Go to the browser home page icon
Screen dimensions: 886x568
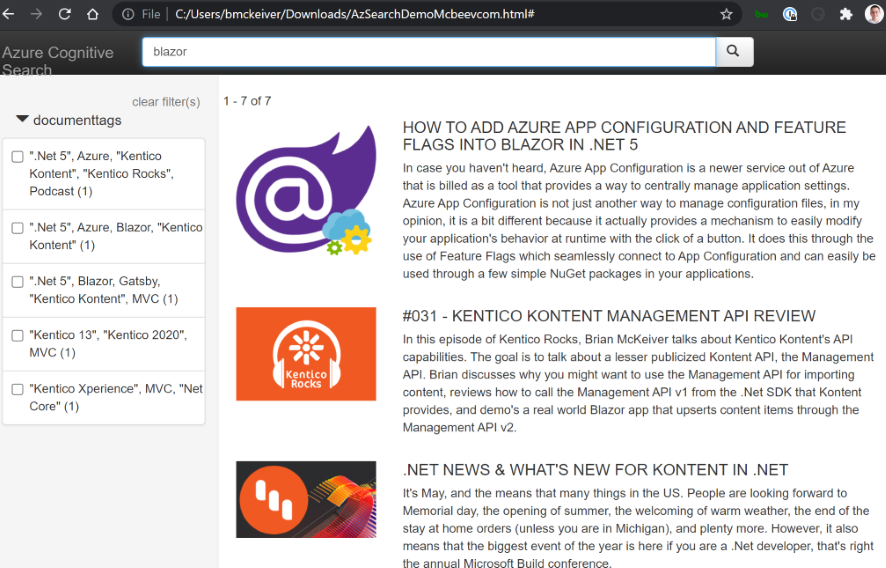92,14
